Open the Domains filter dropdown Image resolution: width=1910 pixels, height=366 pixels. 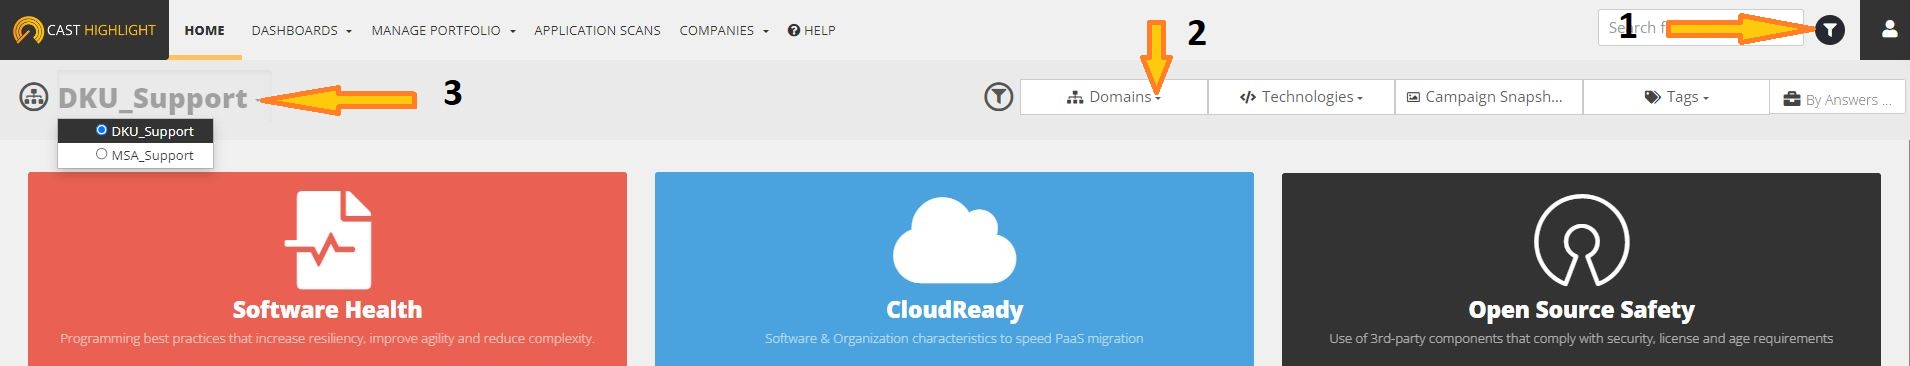pyautogui.click(x=1113, y=97)
